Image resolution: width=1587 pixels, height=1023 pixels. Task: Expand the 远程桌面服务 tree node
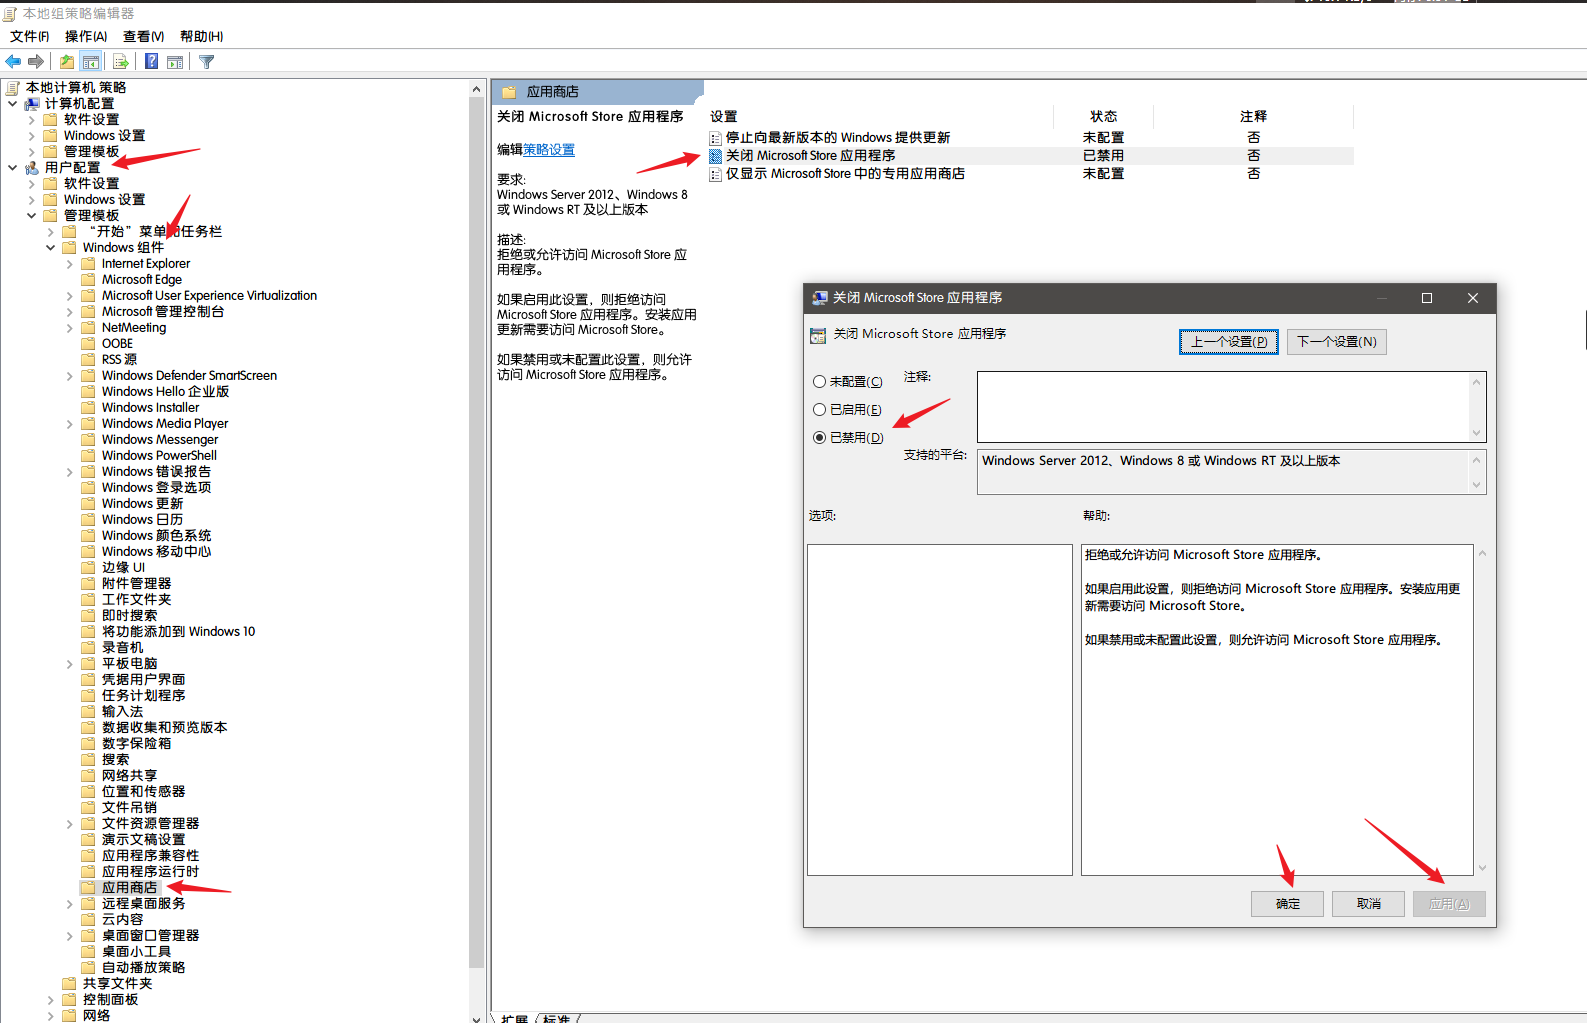point(70,904)
